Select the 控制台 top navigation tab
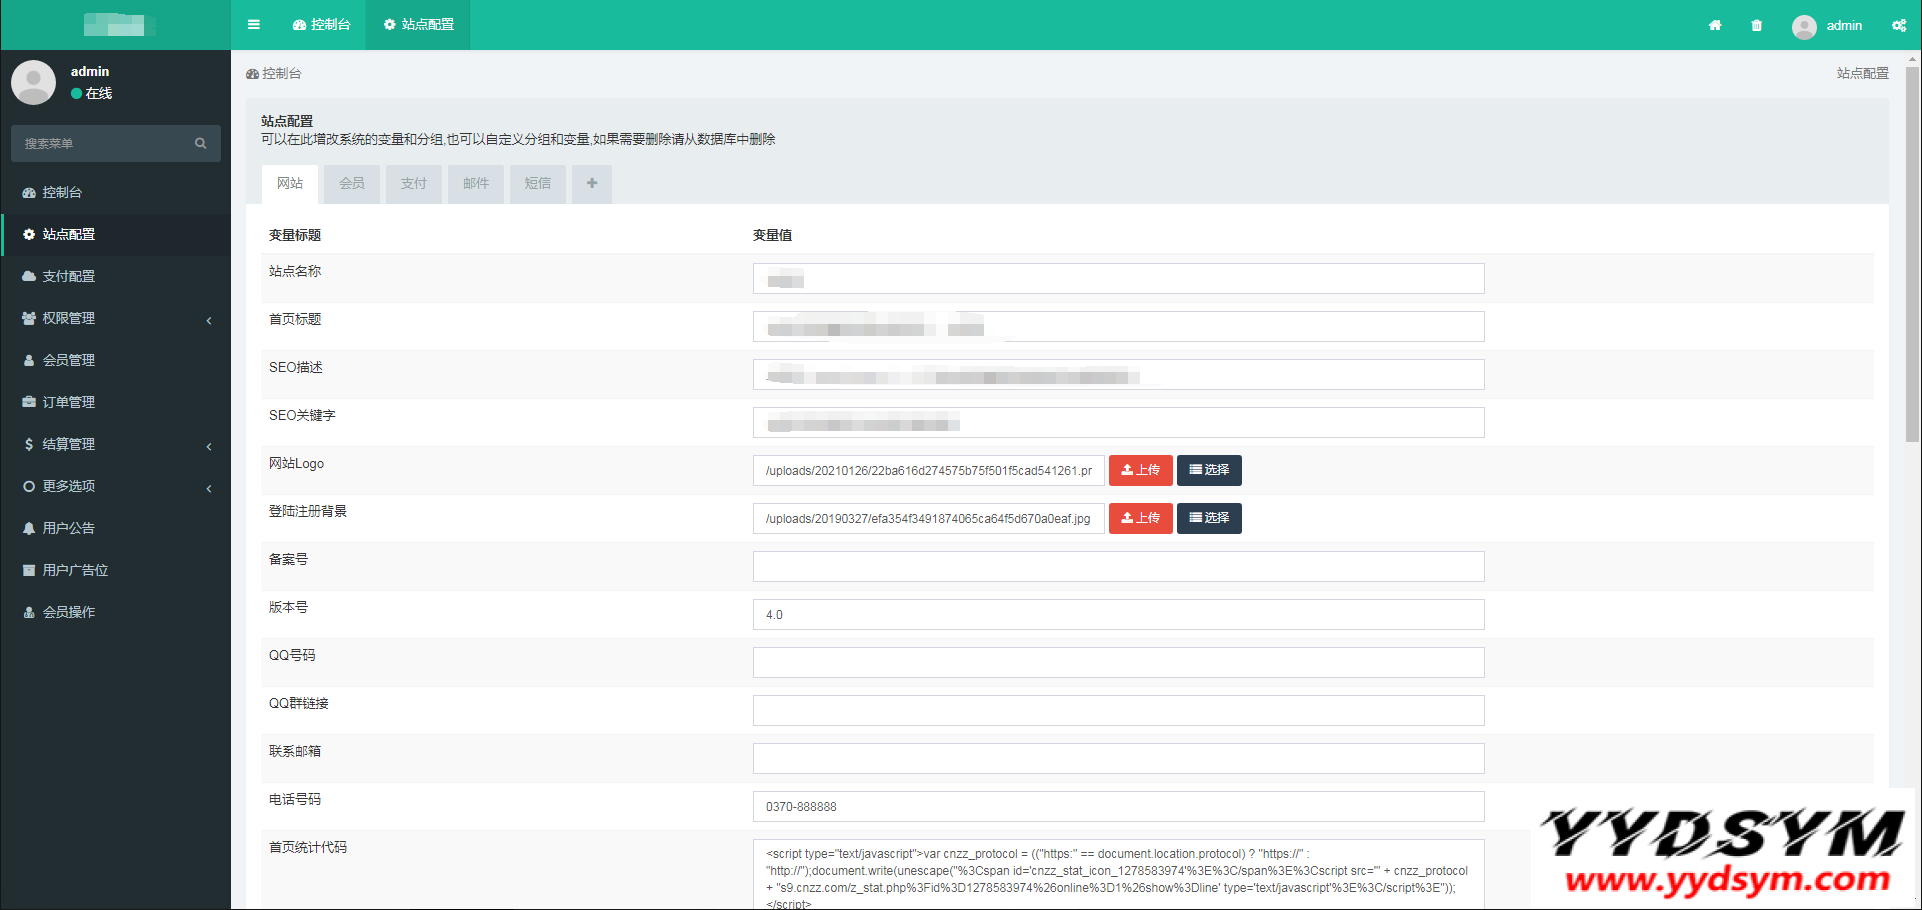Image resolution: width=1922 pixels, height=910 pixels. [x=322, y=25]
